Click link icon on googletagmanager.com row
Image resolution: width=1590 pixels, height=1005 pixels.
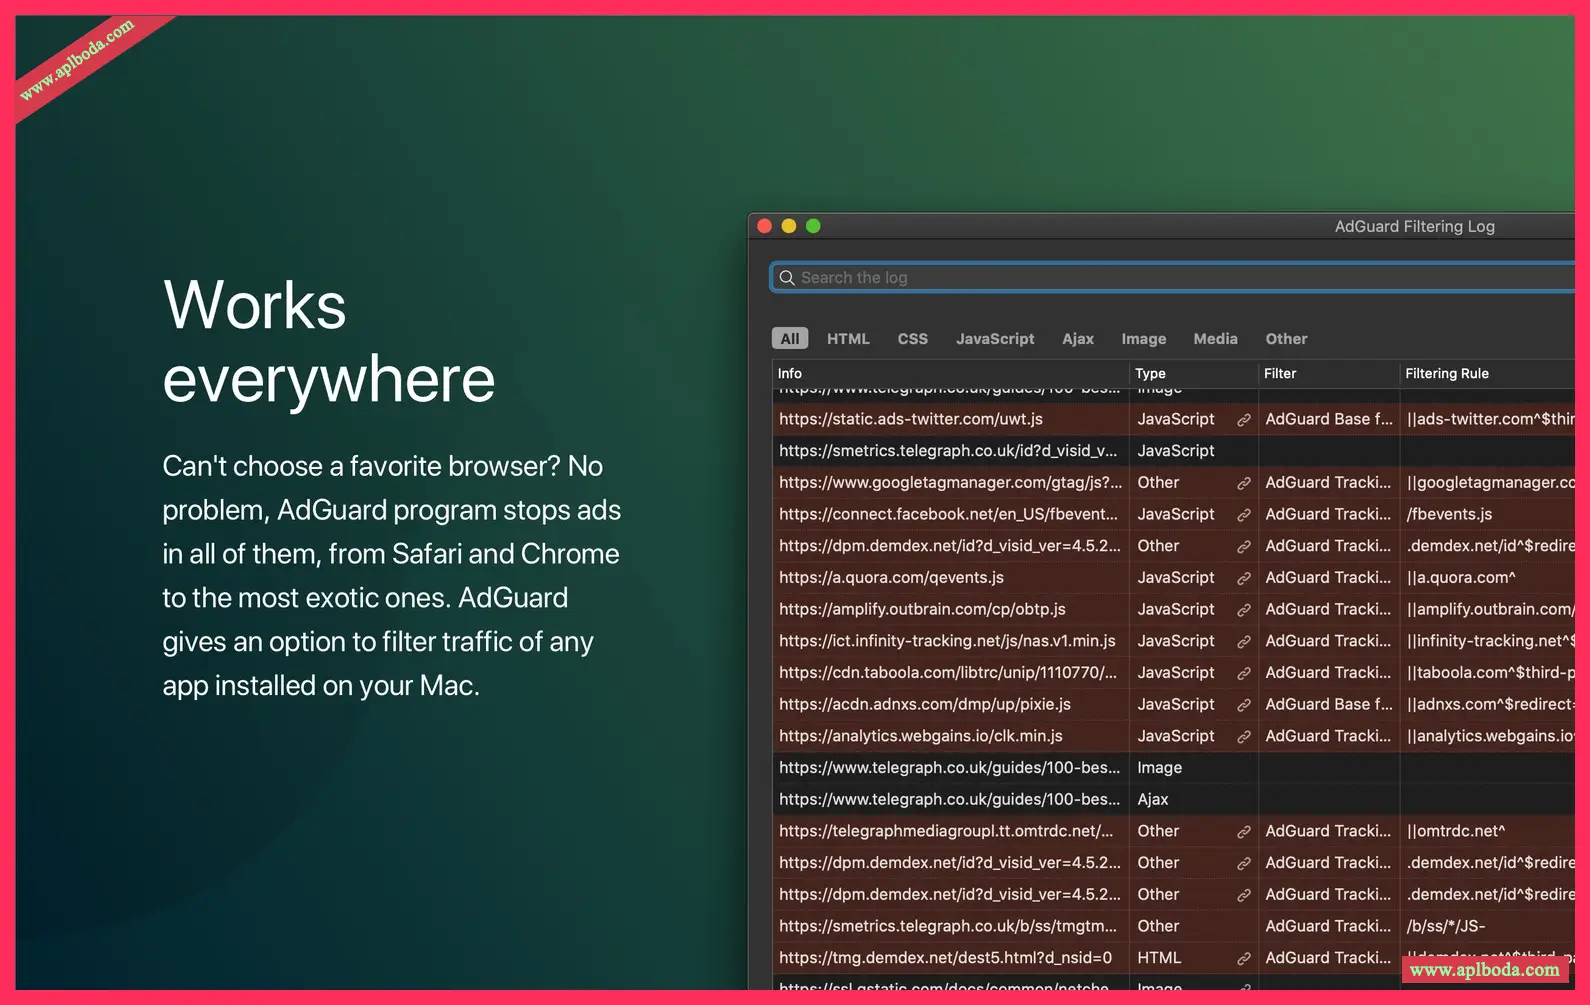tap(1243, 483)
